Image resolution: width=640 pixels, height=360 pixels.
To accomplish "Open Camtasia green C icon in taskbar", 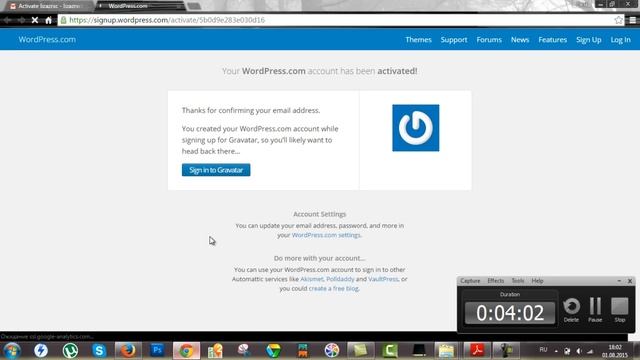I will (x=390, y=351).
